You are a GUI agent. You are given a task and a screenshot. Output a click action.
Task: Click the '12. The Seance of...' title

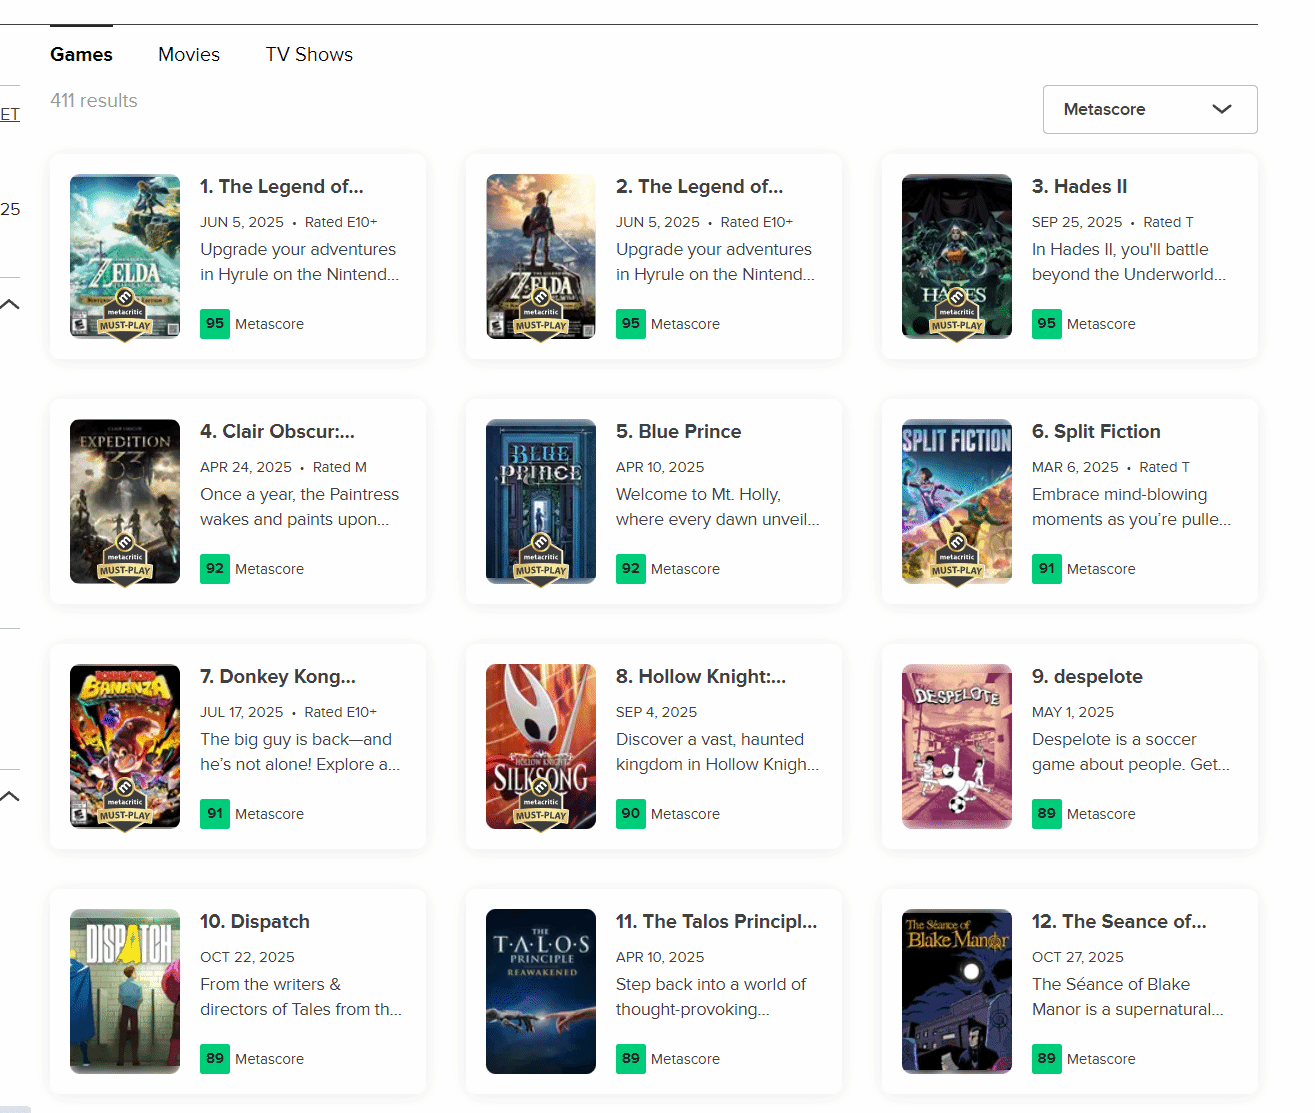(1118, 922)
